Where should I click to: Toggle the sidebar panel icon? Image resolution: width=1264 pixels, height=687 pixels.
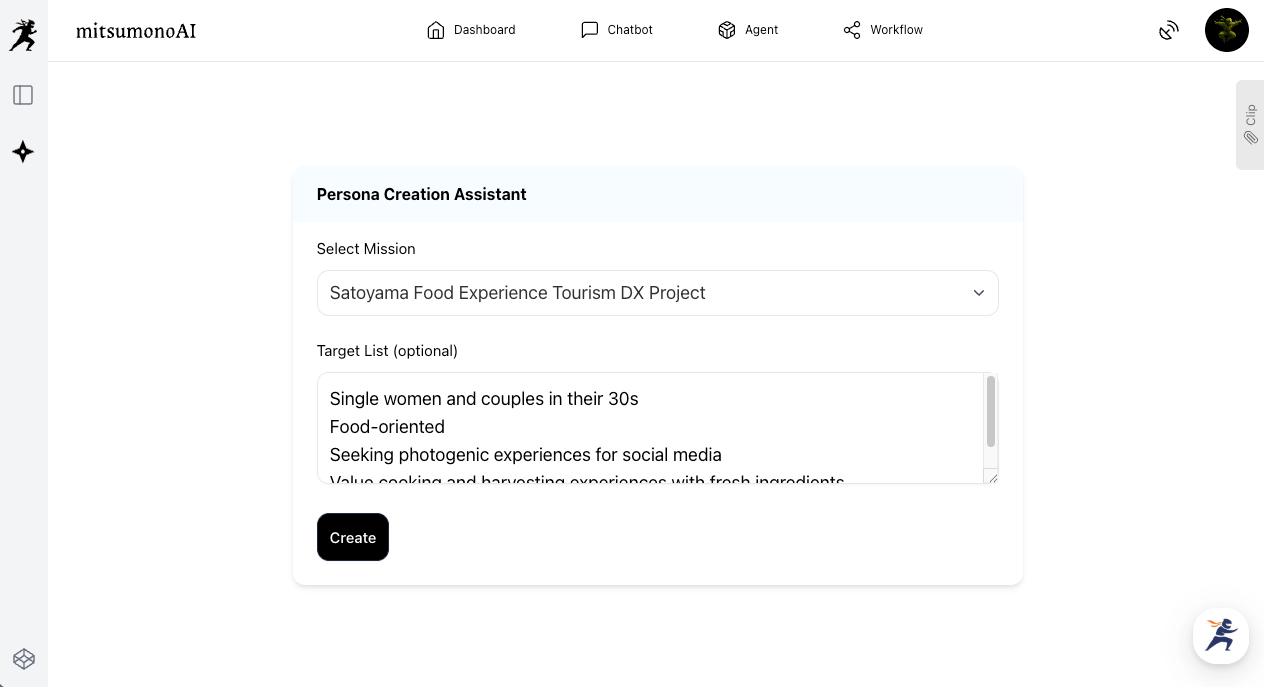23,95
